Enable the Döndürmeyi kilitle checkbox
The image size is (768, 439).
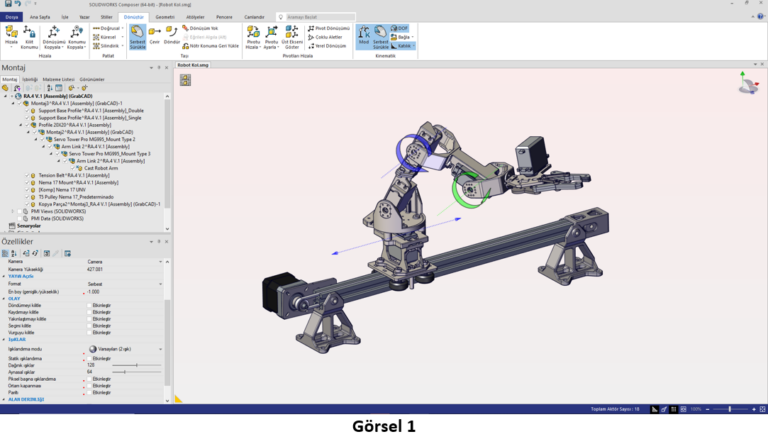click(88, 304)
